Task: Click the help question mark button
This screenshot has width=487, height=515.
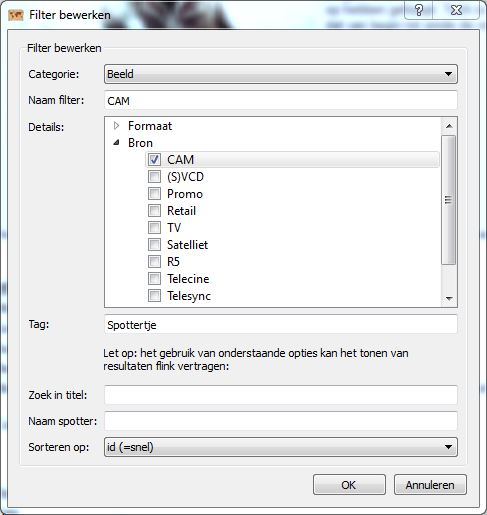Action: (418, 10)
